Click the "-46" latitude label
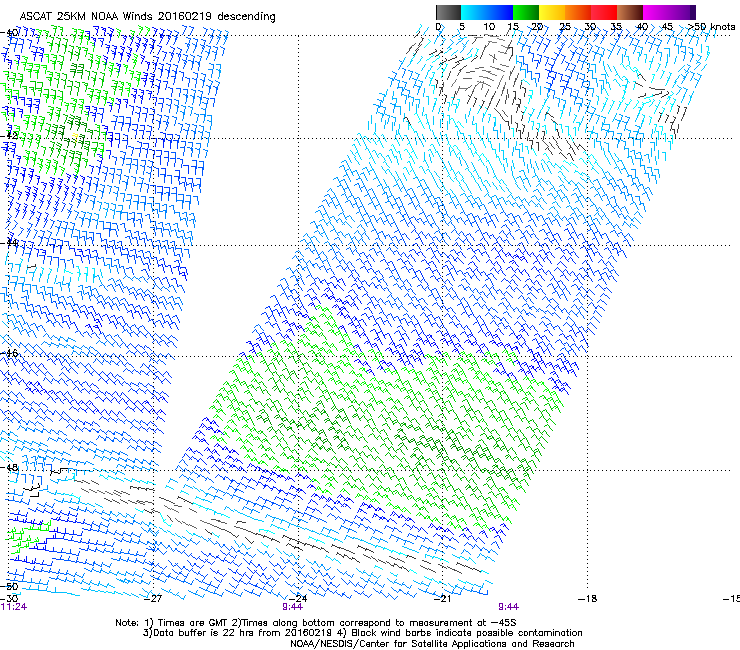740x650 pixels. pos(9,353)
